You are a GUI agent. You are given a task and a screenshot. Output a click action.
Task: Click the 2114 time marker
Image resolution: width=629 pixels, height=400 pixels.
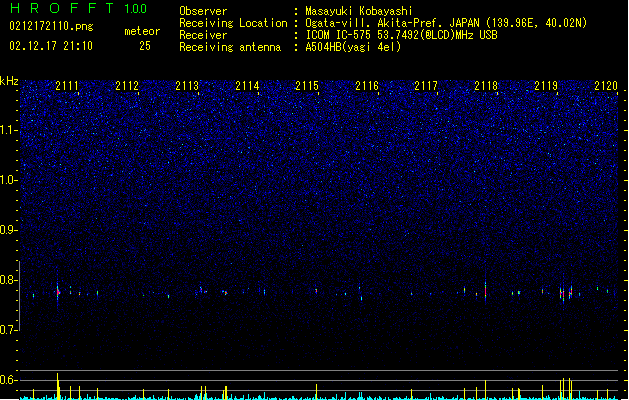coord(247,86)
